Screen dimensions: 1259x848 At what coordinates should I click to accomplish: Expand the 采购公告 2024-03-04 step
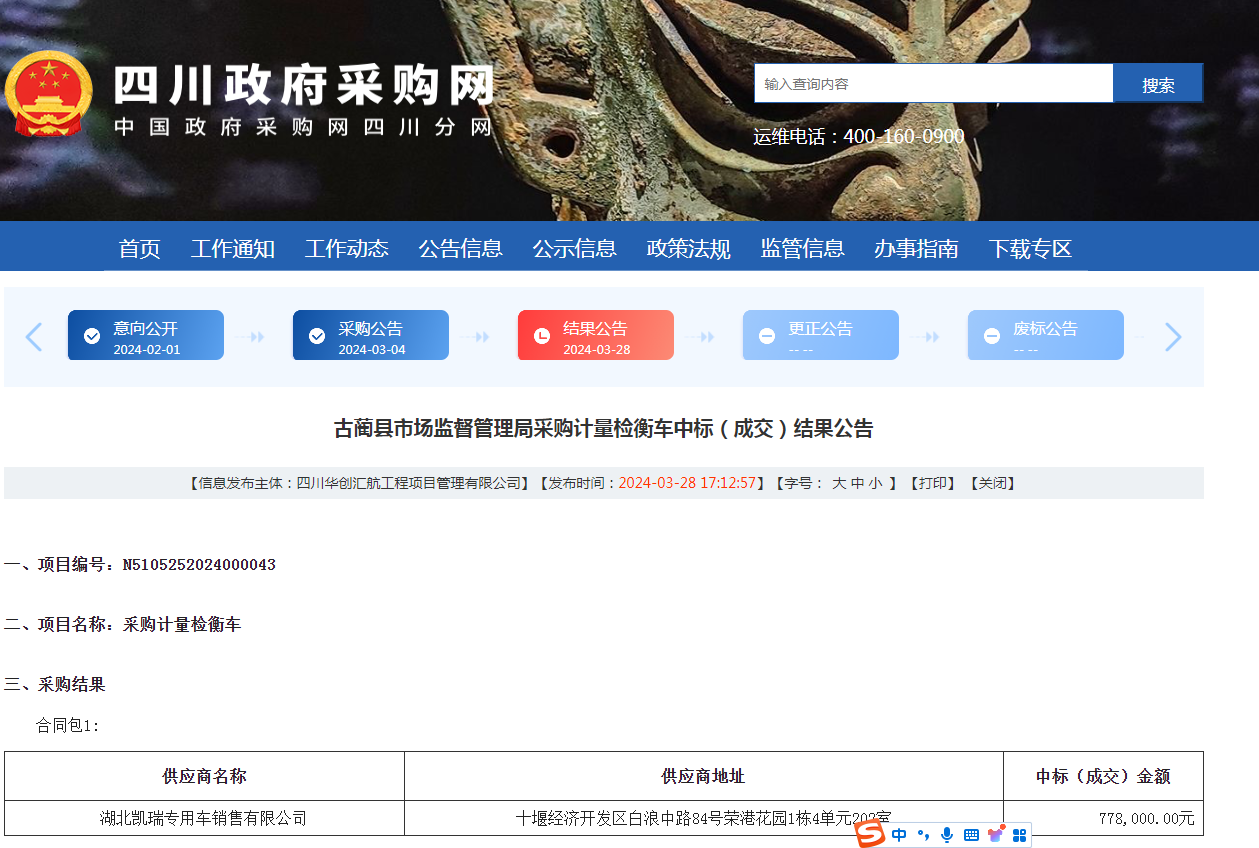pyautogui.click(x=370, y=335)
